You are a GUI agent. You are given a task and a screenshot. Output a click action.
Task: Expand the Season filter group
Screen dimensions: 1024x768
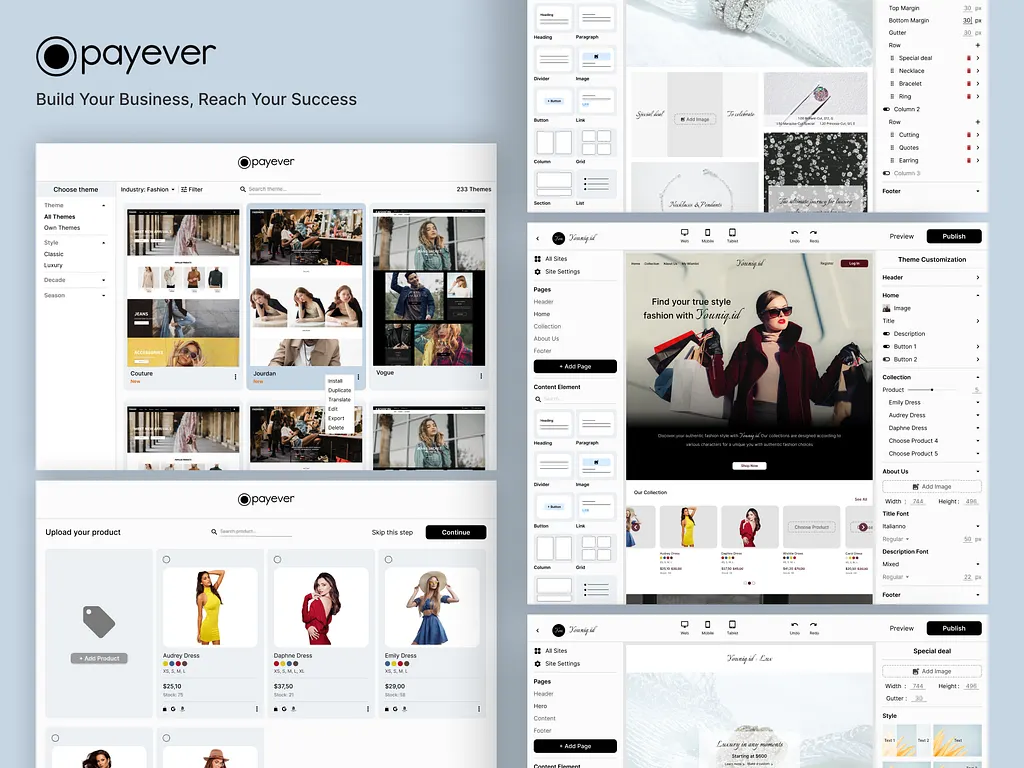pos(104,296)
